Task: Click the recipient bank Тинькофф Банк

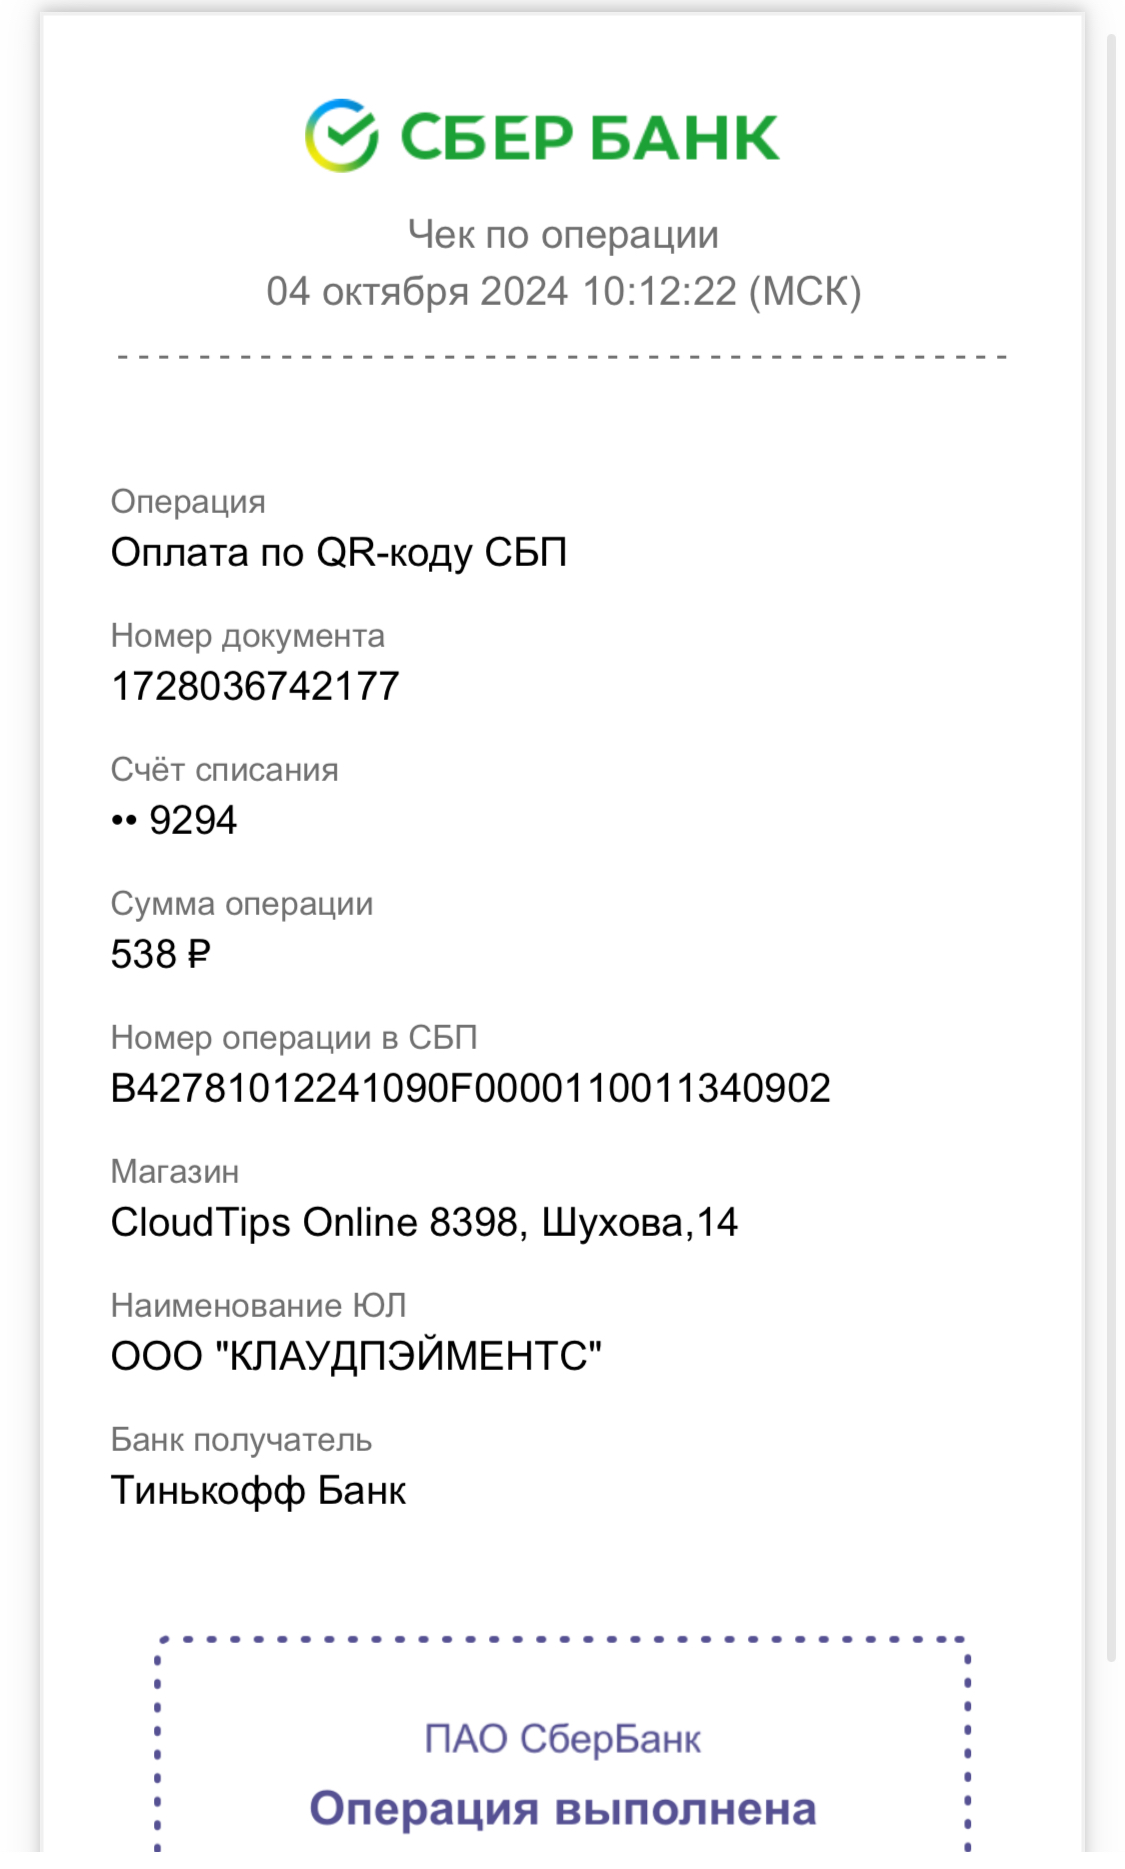Action: pos(258,1490)
